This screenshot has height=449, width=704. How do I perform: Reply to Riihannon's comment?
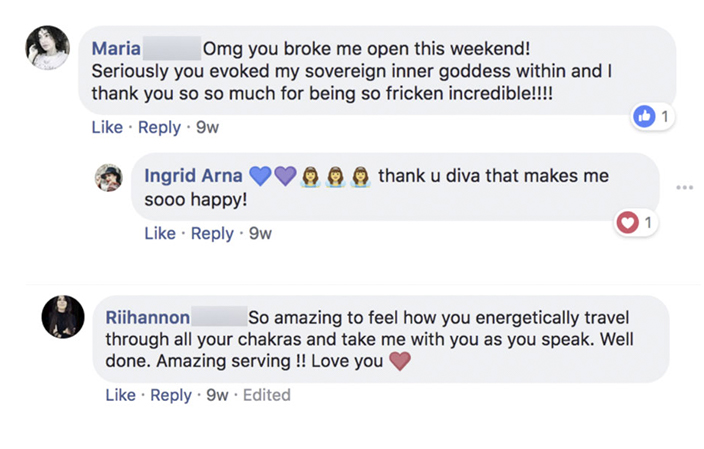[x=172, y=395]
